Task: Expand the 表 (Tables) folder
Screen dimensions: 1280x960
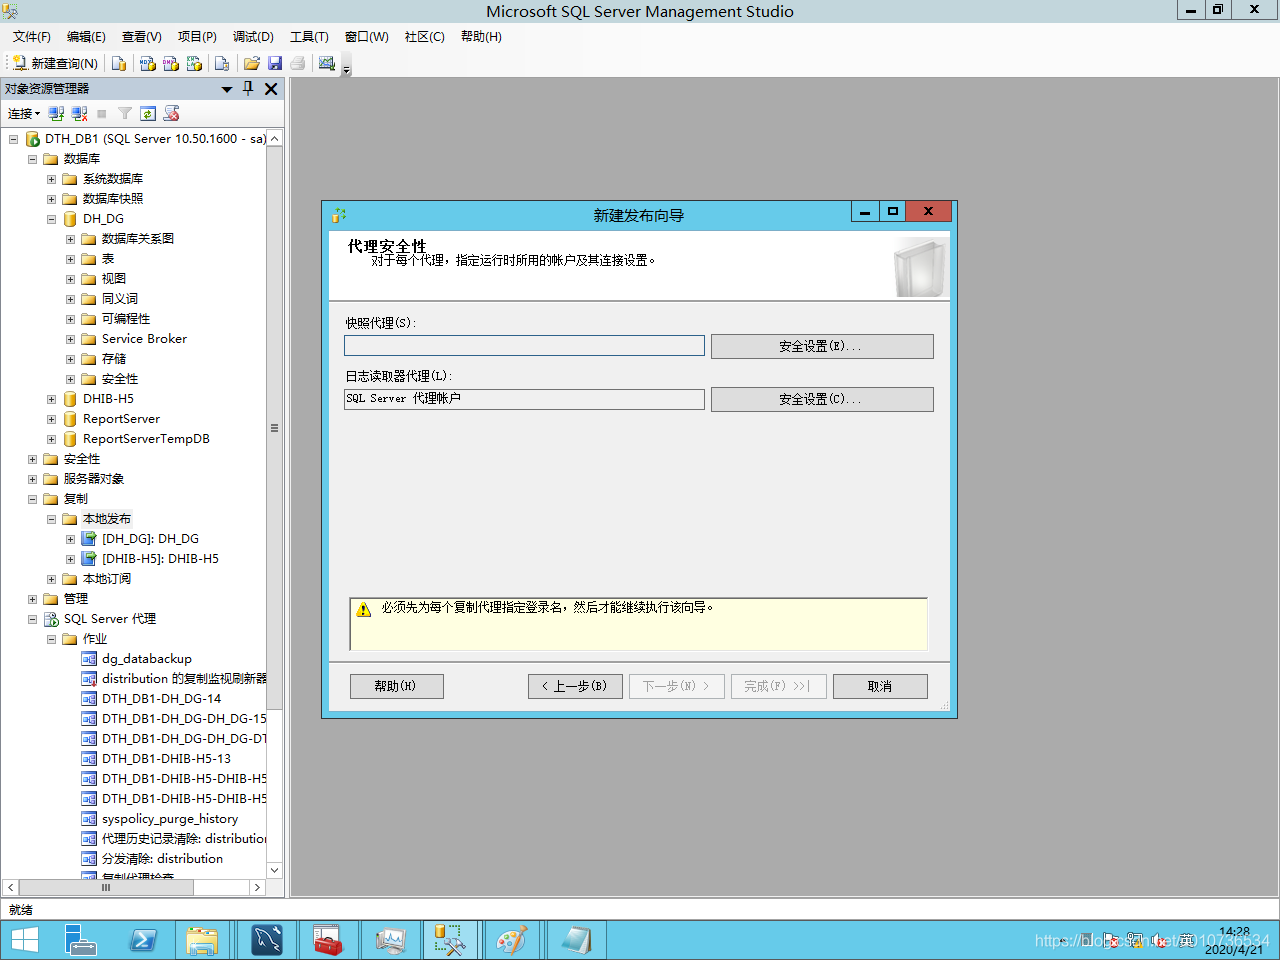Action: 70,259
